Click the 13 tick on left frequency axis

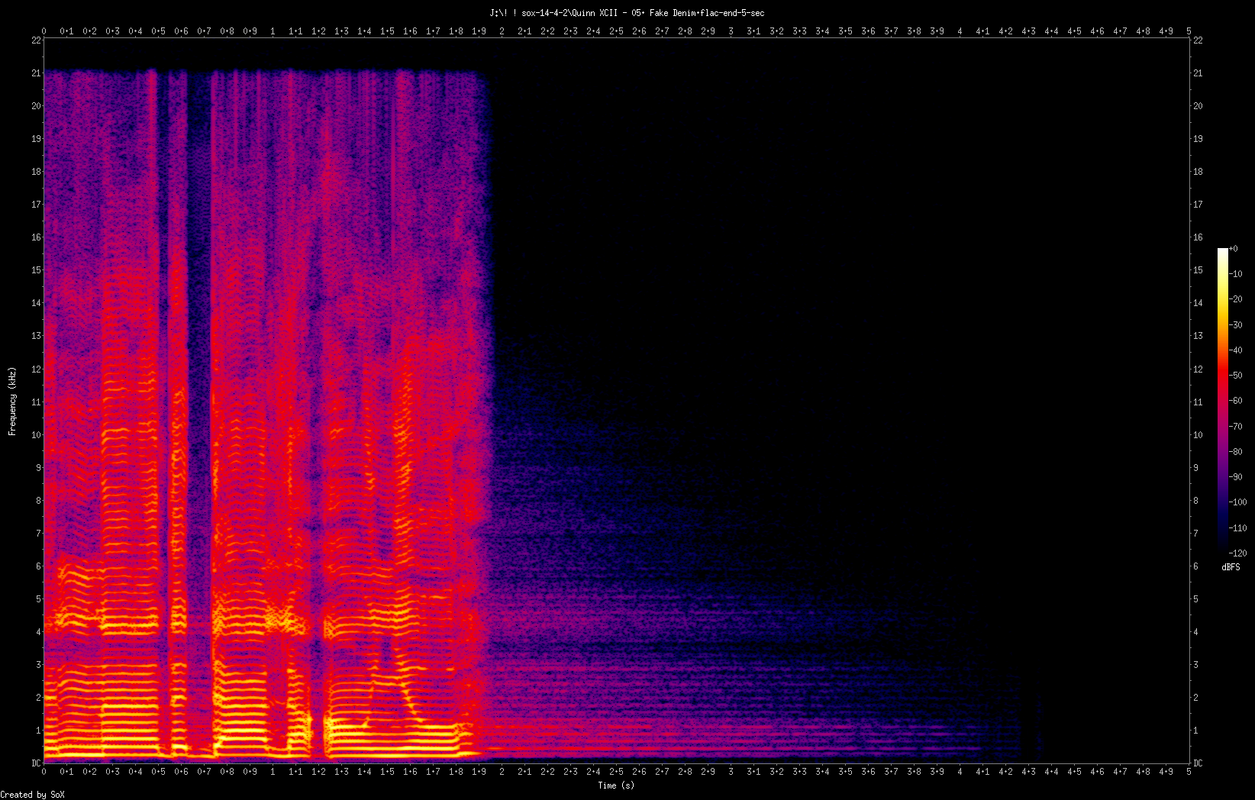[36, 336]
